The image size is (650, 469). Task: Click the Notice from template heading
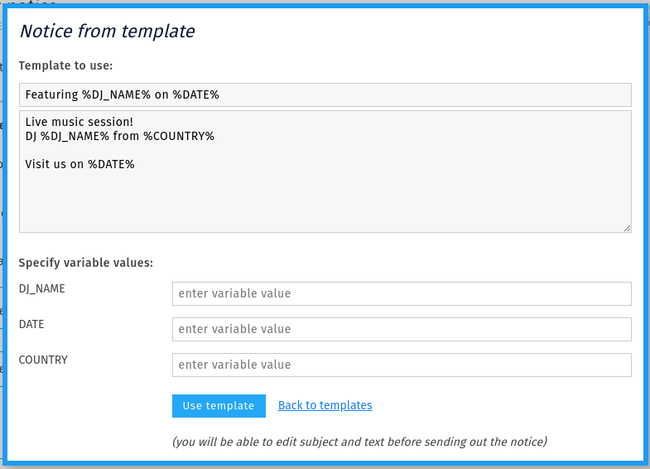pos(107,31)
